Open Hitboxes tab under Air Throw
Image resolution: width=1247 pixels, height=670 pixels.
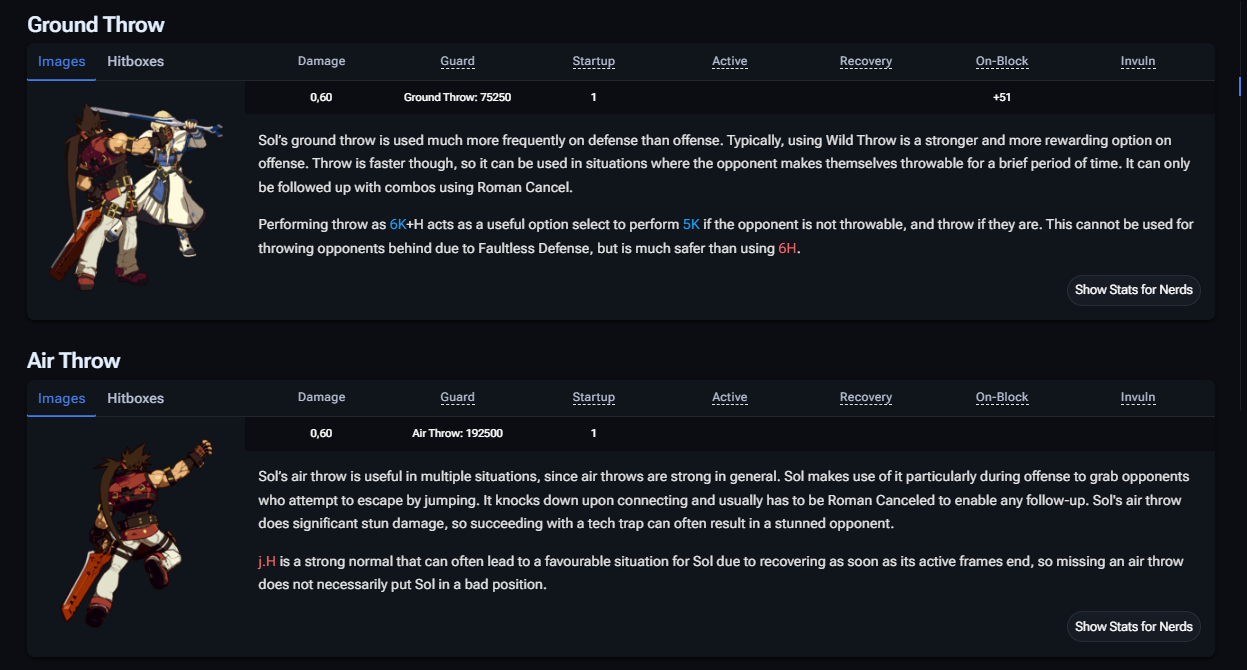click(x=135, y=398)
